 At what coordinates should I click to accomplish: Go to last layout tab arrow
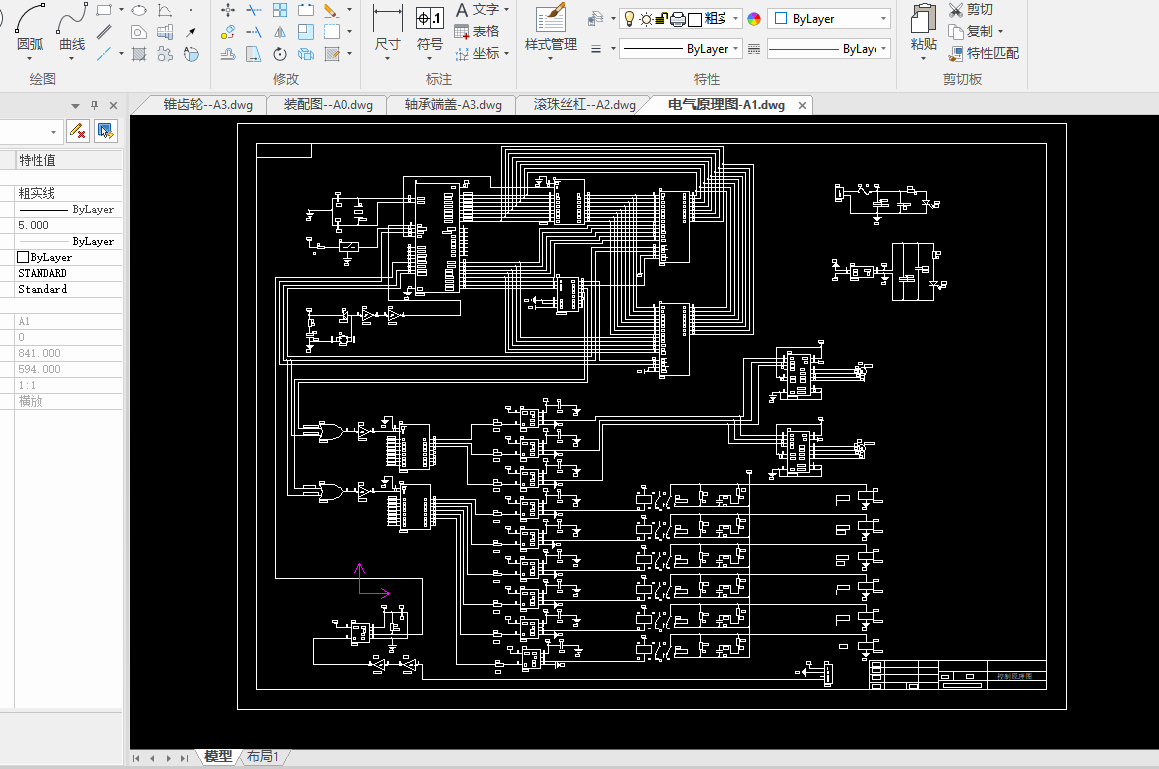point(184,758)
